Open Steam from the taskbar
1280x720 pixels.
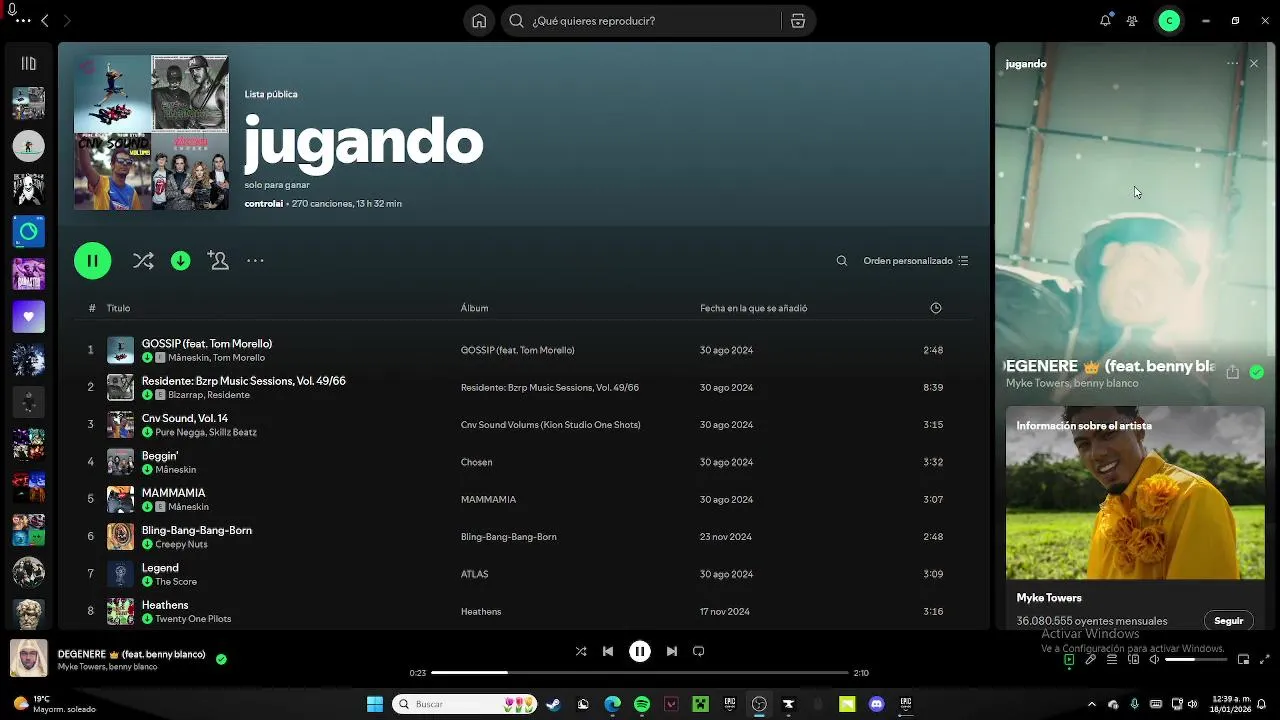coord(553,704)
